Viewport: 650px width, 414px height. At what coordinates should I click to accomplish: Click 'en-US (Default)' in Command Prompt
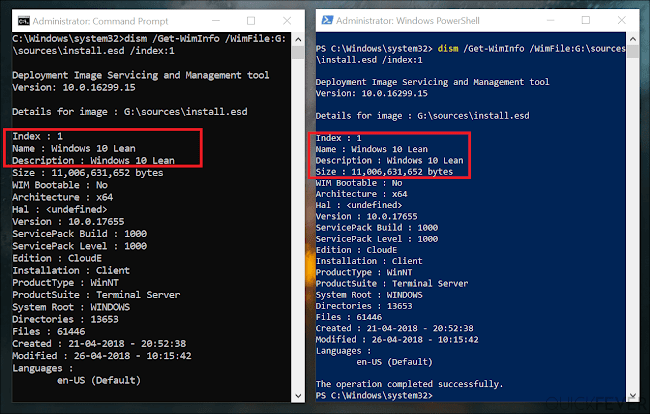click(x=99, y=380)
